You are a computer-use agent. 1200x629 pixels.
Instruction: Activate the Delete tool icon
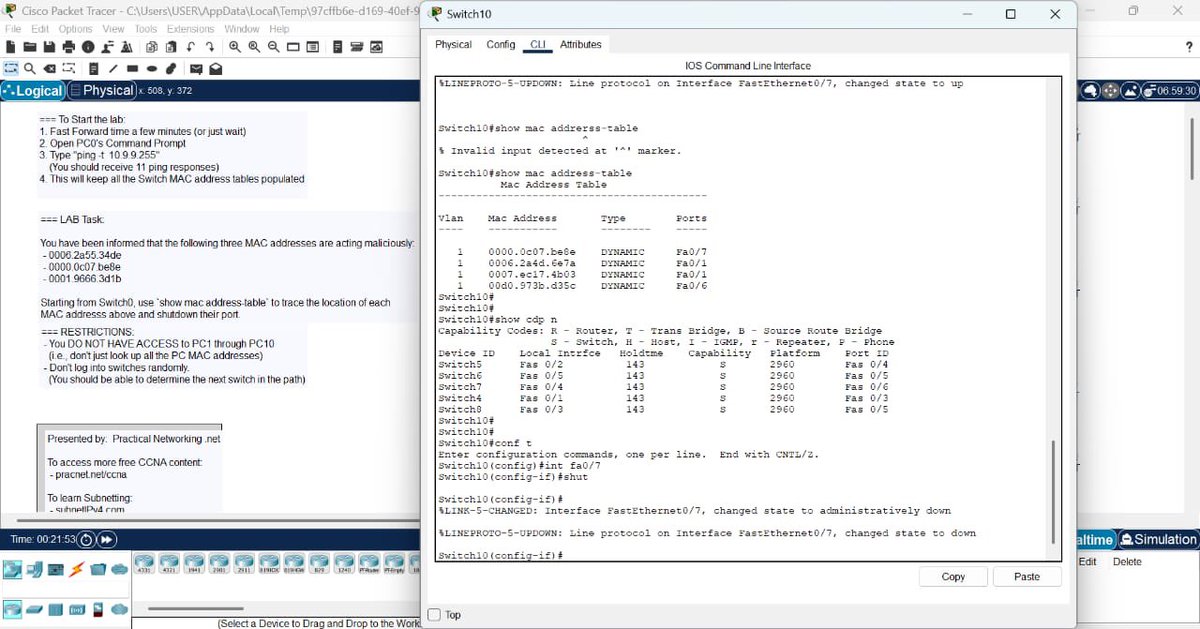click(x=49, y=69)
